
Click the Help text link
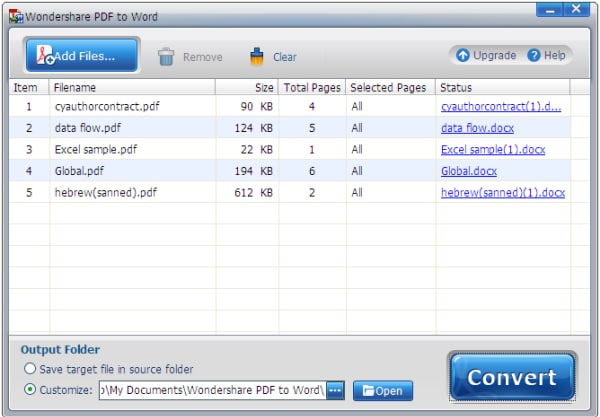tap(554, 55)
